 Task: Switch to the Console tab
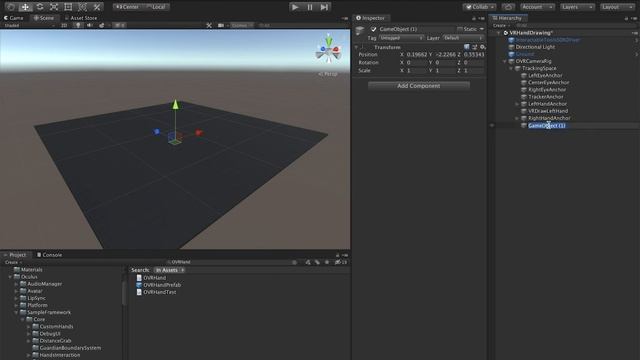tap(49, 255)
